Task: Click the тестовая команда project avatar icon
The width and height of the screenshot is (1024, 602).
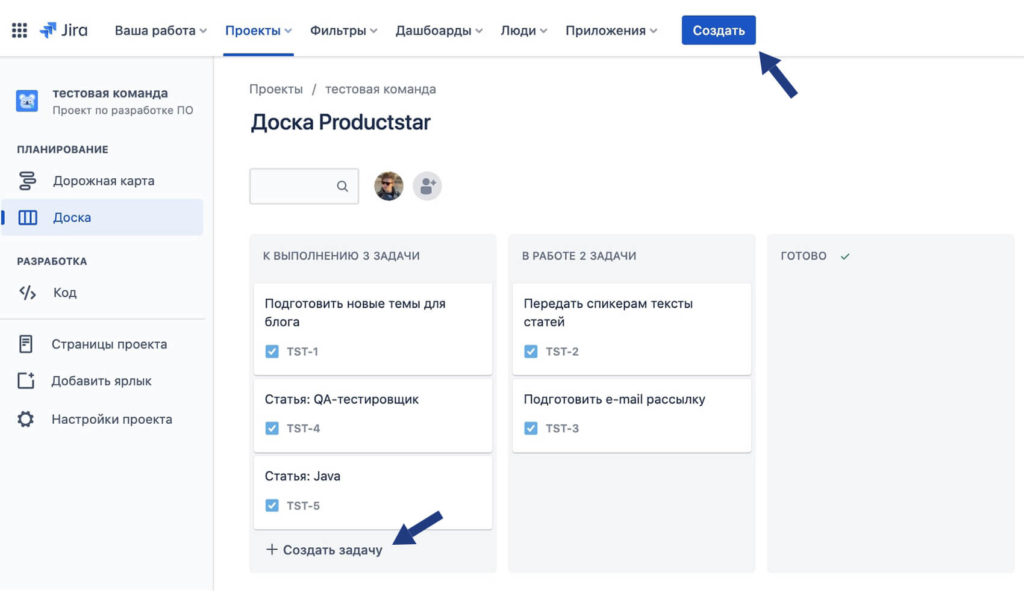Action: pos(27,101)
